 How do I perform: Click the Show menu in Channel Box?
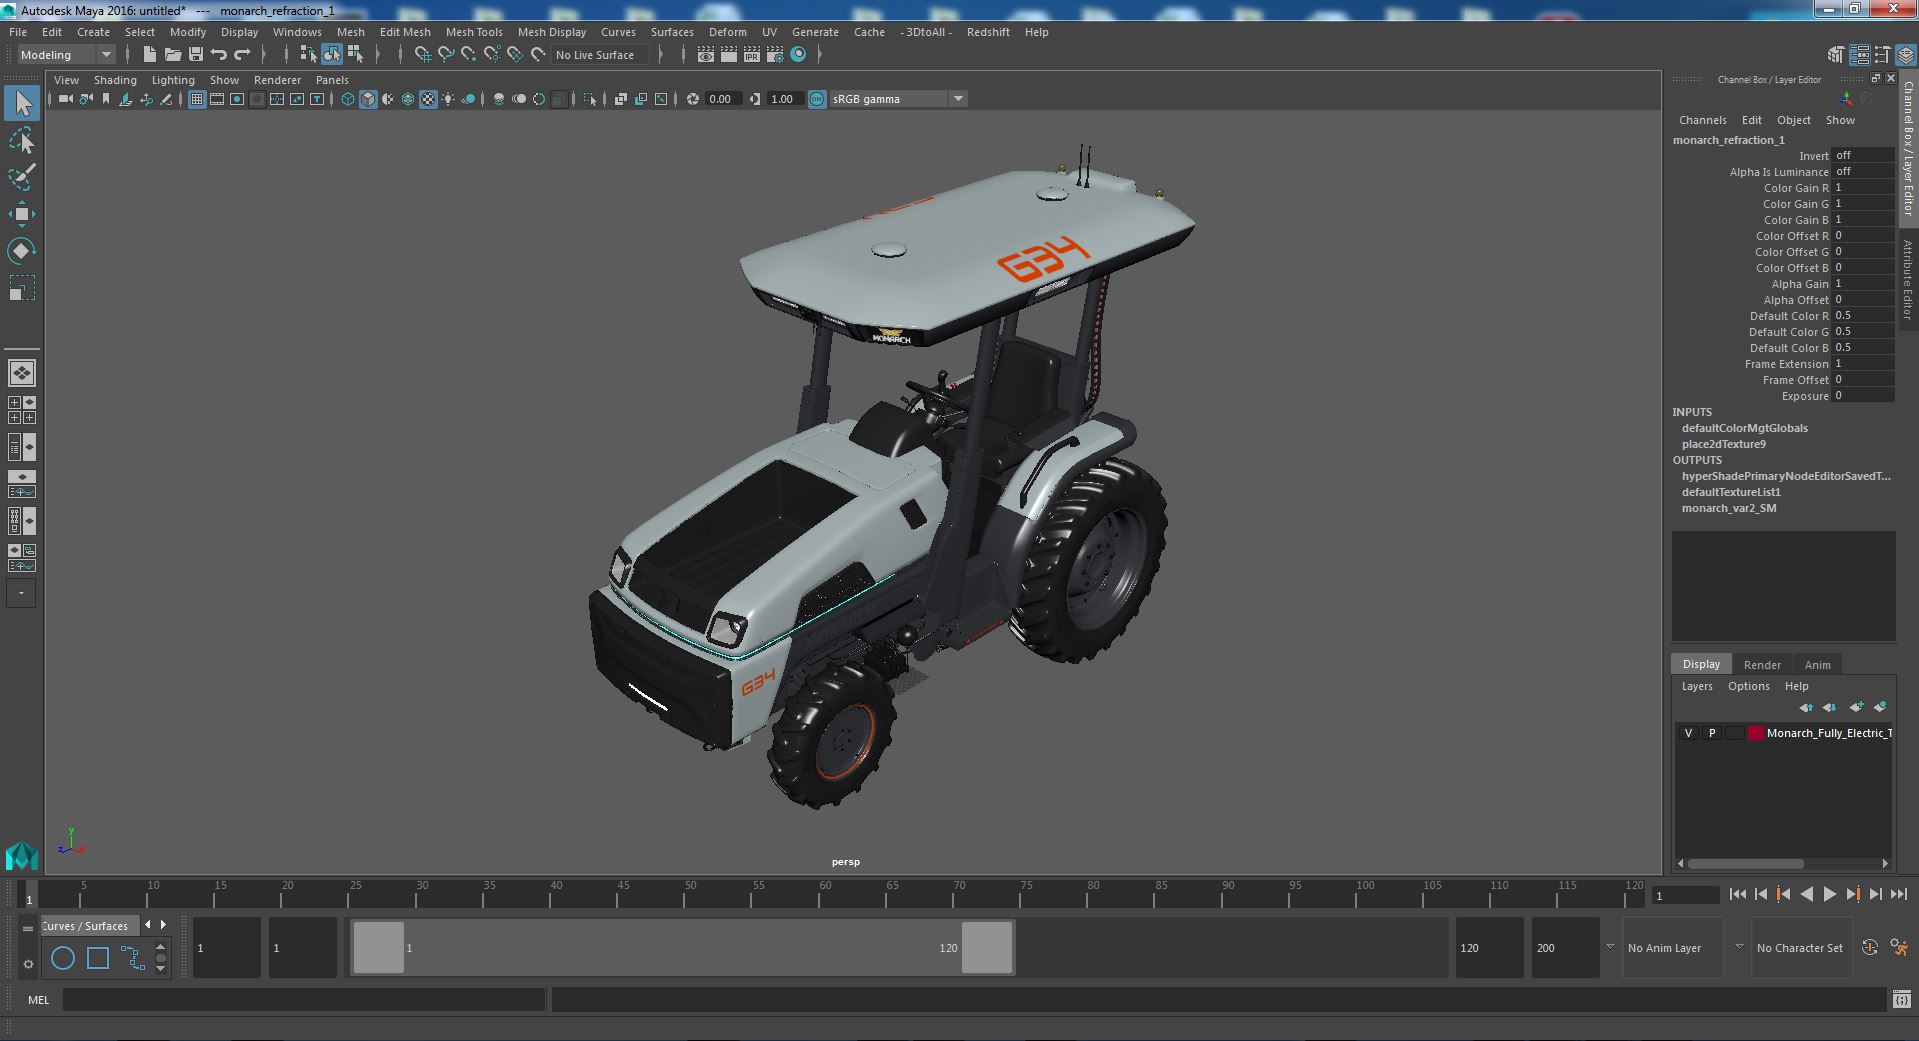[1840, 120]
